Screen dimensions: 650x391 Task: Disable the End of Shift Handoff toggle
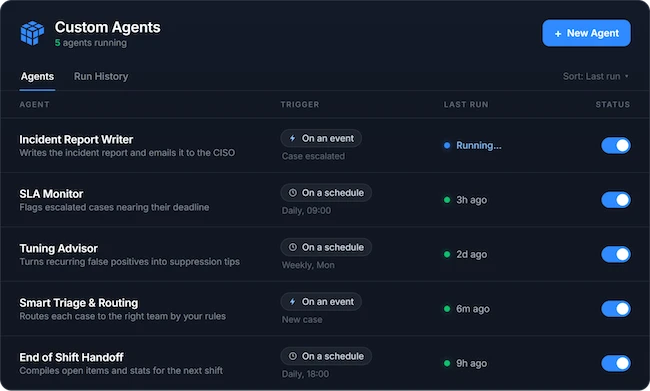tap(616, 363)
